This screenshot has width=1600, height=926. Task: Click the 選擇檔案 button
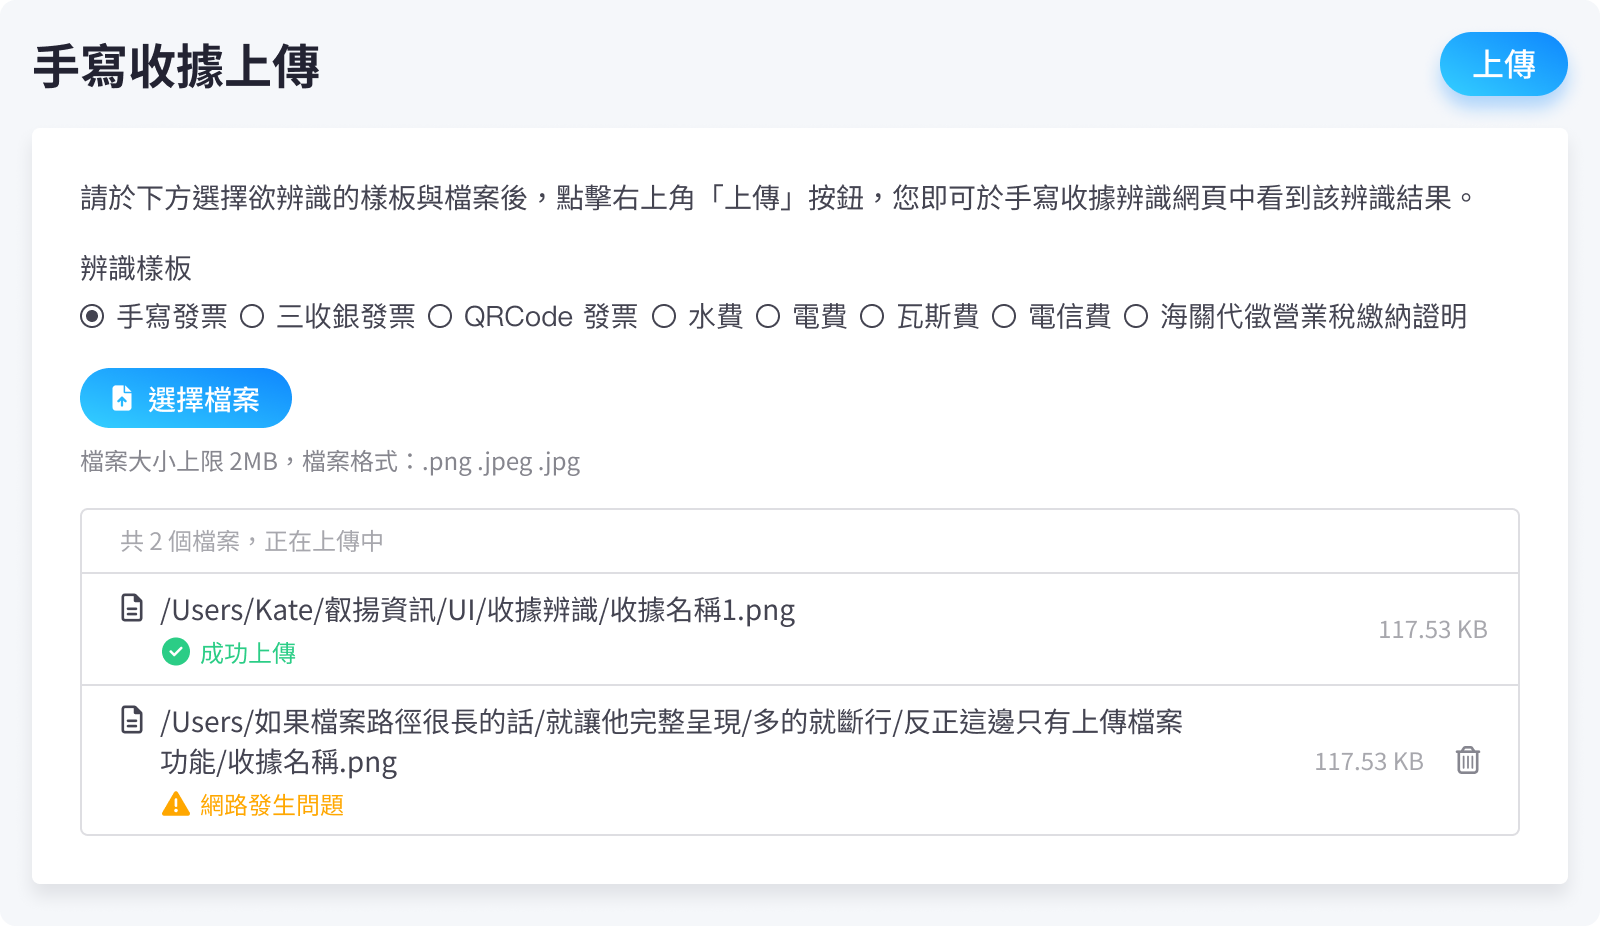click(186, 398)
